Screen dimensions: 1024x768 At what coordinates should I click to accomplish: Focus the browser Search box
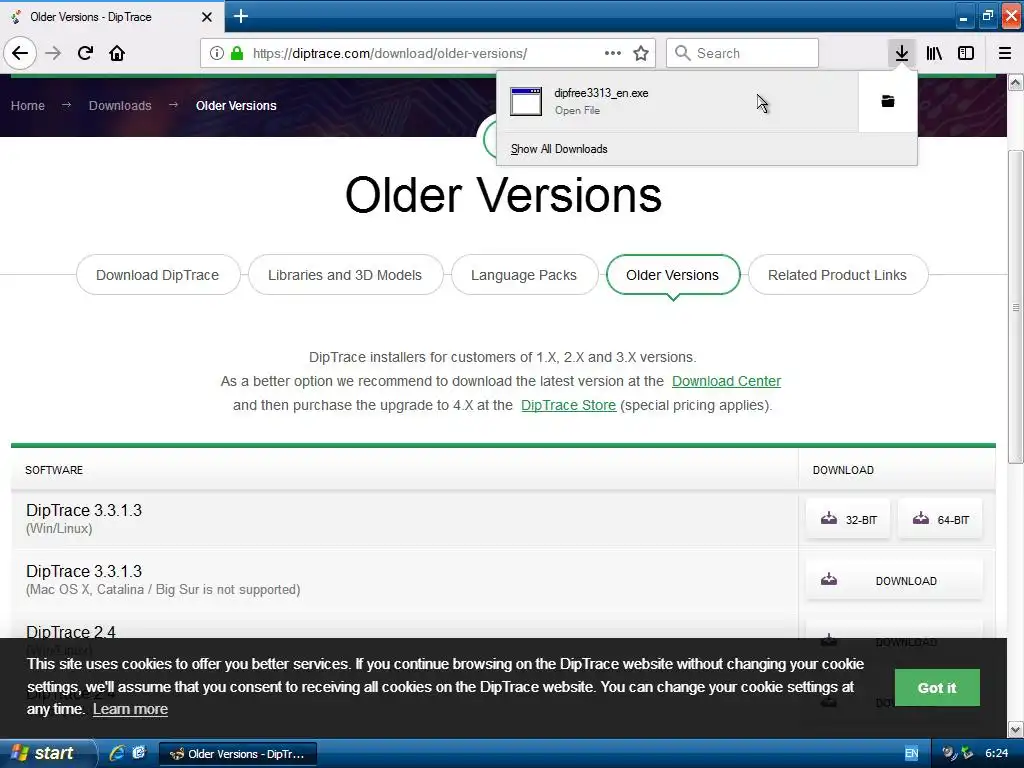743,53
